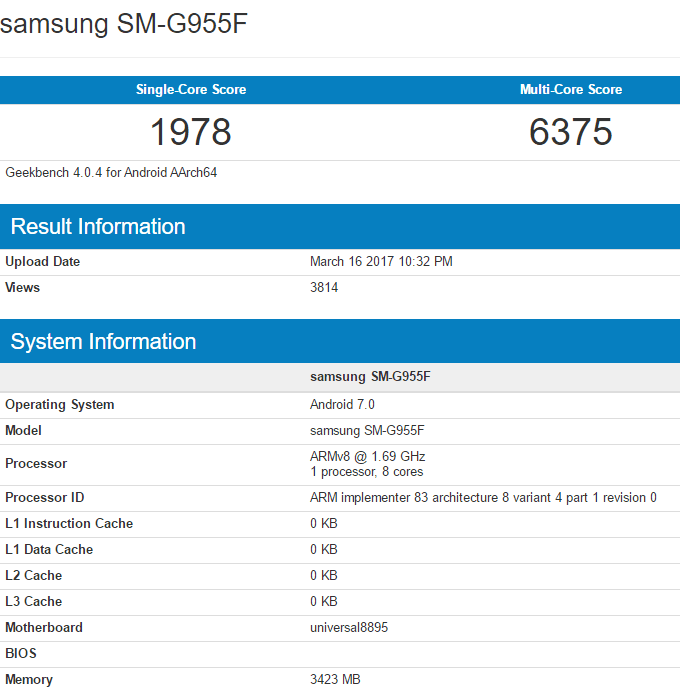Click the samsung SM-G955F page title
This screenshot has height=700, width=680.
[123, 24]
